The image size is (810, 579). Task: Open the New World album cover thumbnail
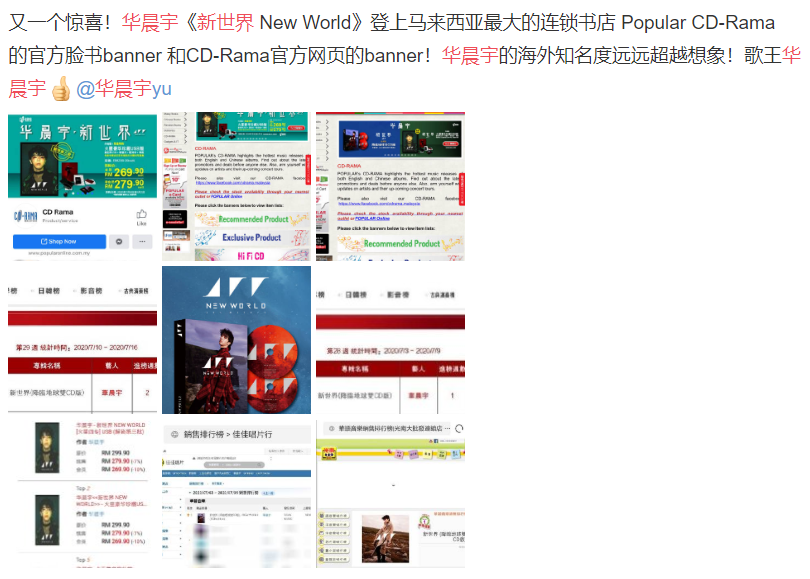[236, 340]
